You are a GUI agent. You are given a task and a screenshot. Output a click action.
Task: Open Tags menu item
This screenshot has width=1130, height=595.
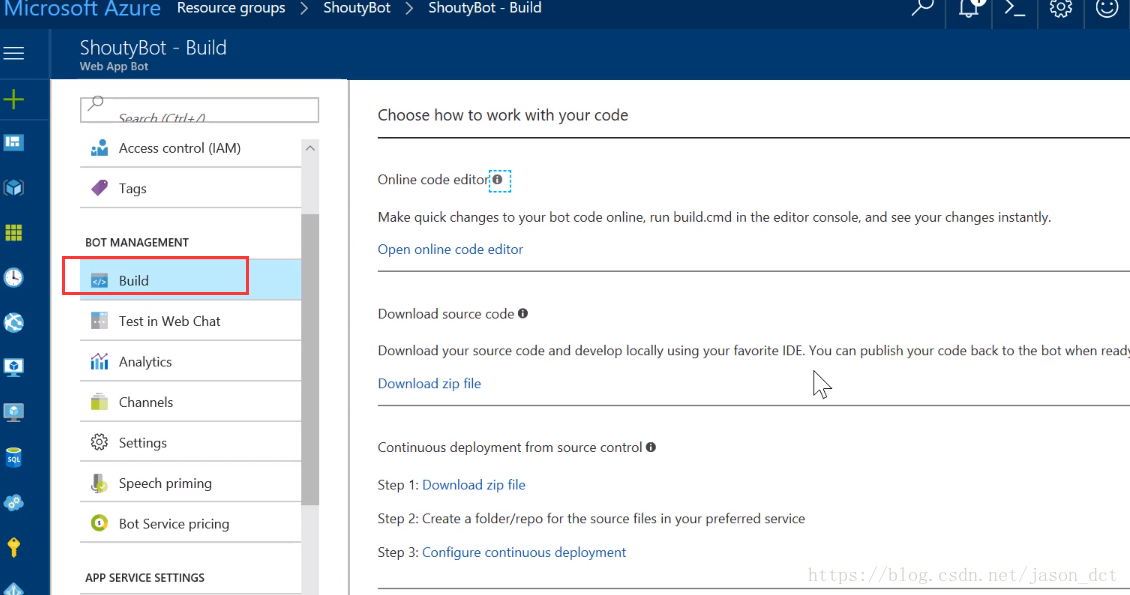pos(190,188)
